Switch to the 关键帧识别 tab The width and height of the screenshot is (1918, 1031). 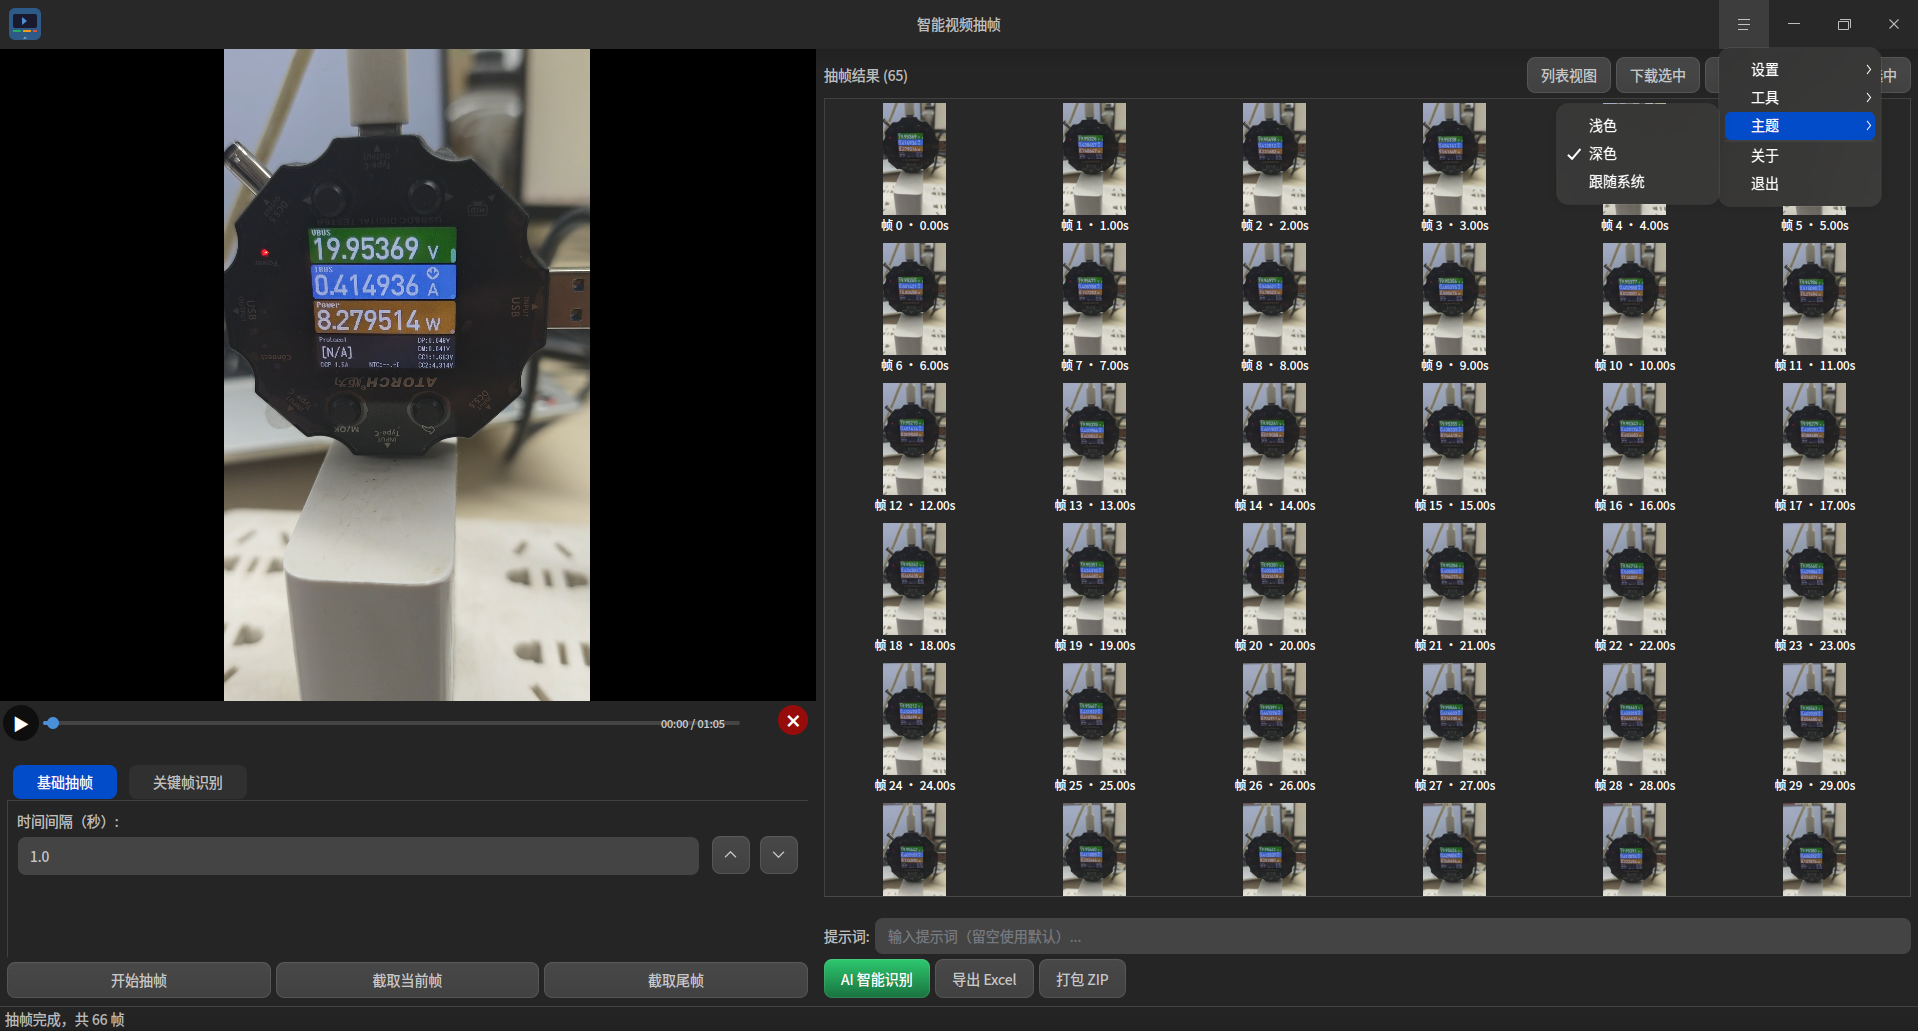pos(188,782)
